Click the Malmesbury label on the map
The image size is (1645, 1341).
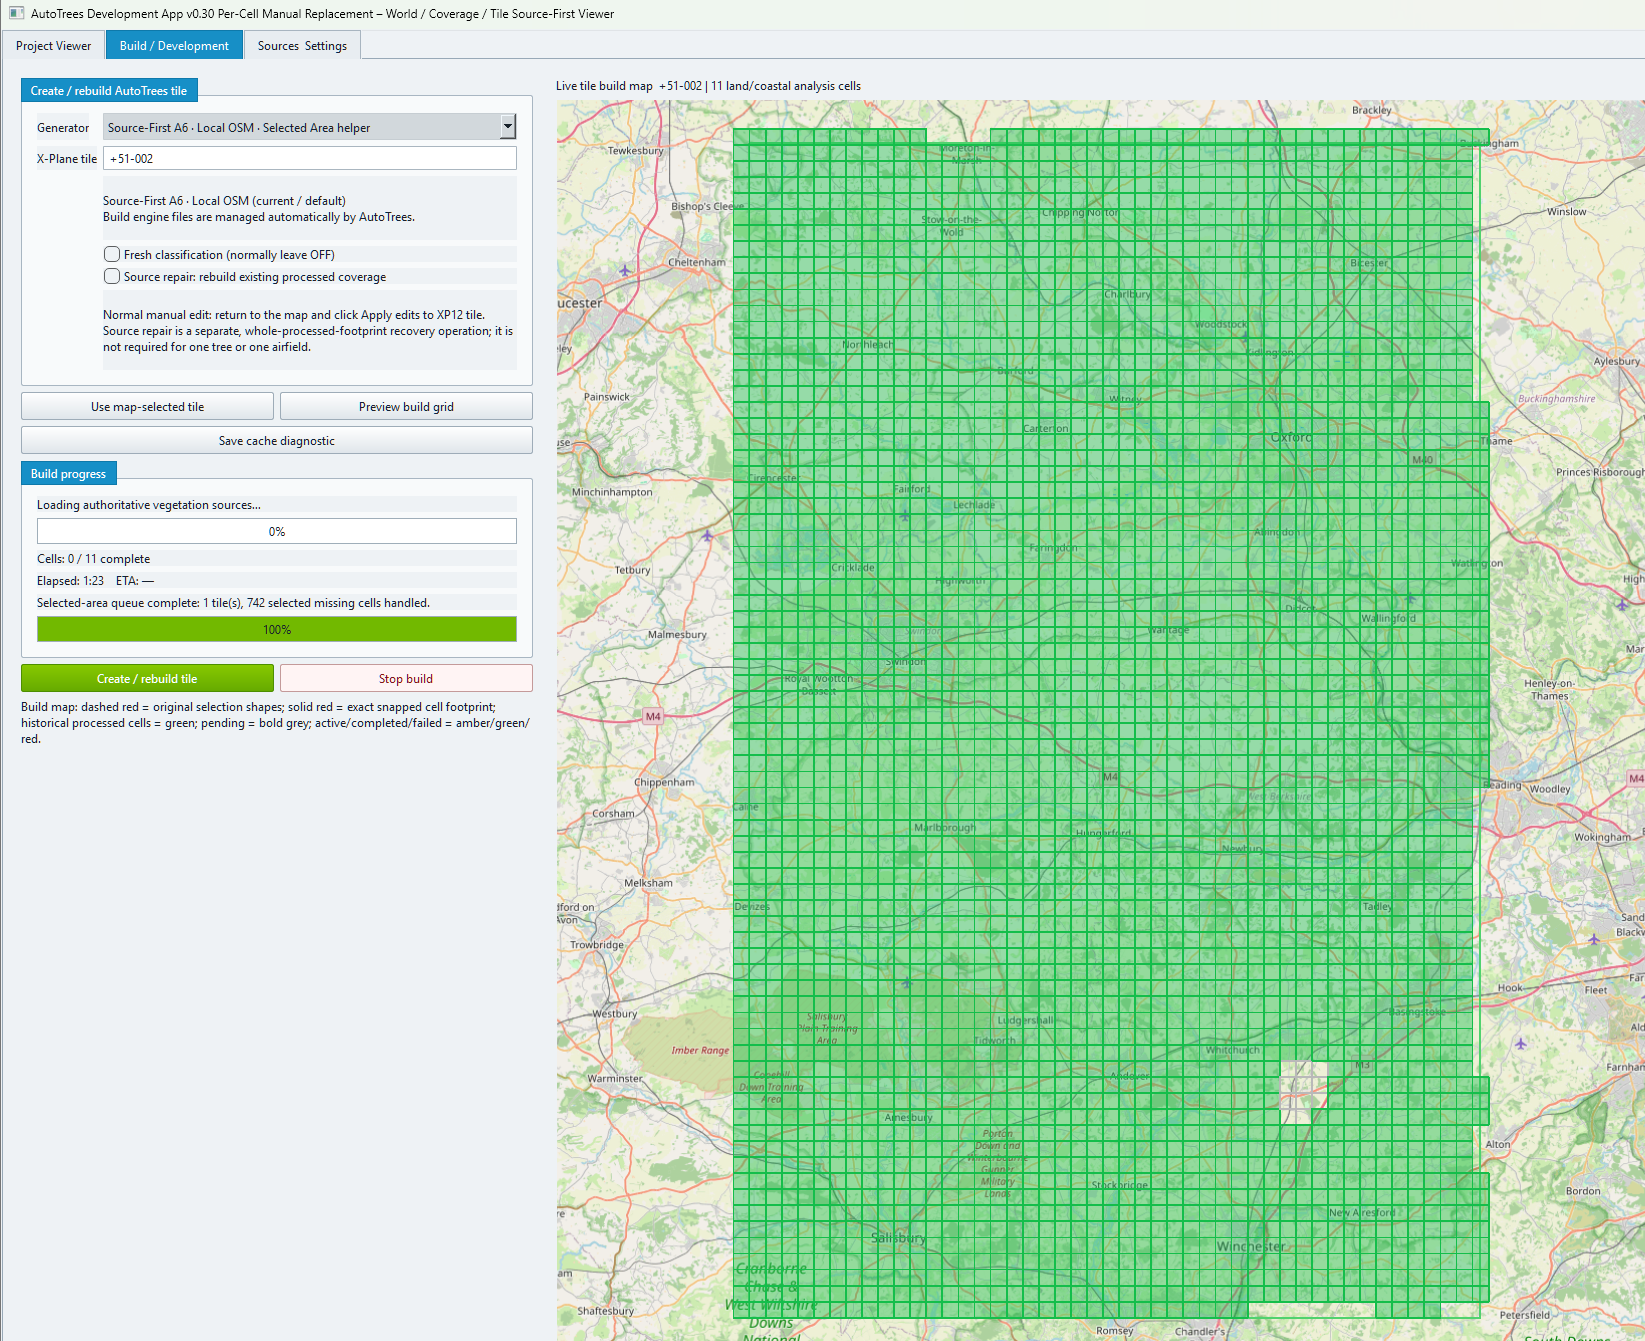click(677, 634)
